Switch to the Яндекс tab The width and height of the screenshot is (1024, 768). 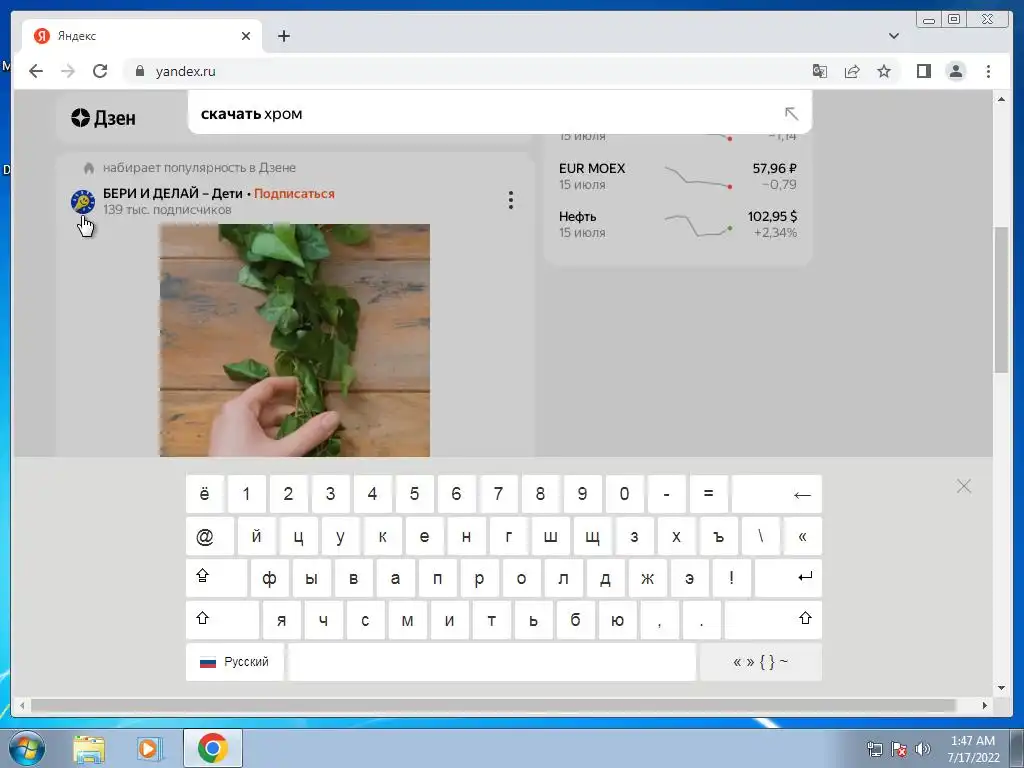pos(142,36)
